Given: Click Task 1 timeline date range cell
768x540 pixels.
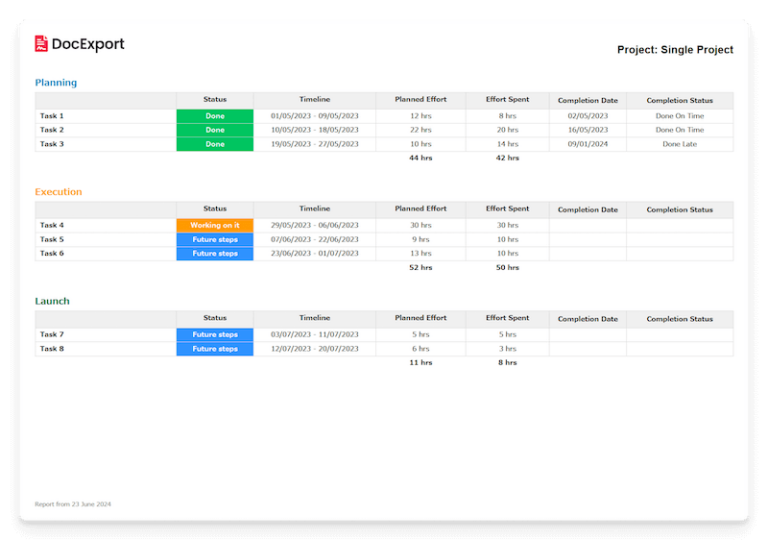Looking at the screenshot, I should tap(314, 116).
